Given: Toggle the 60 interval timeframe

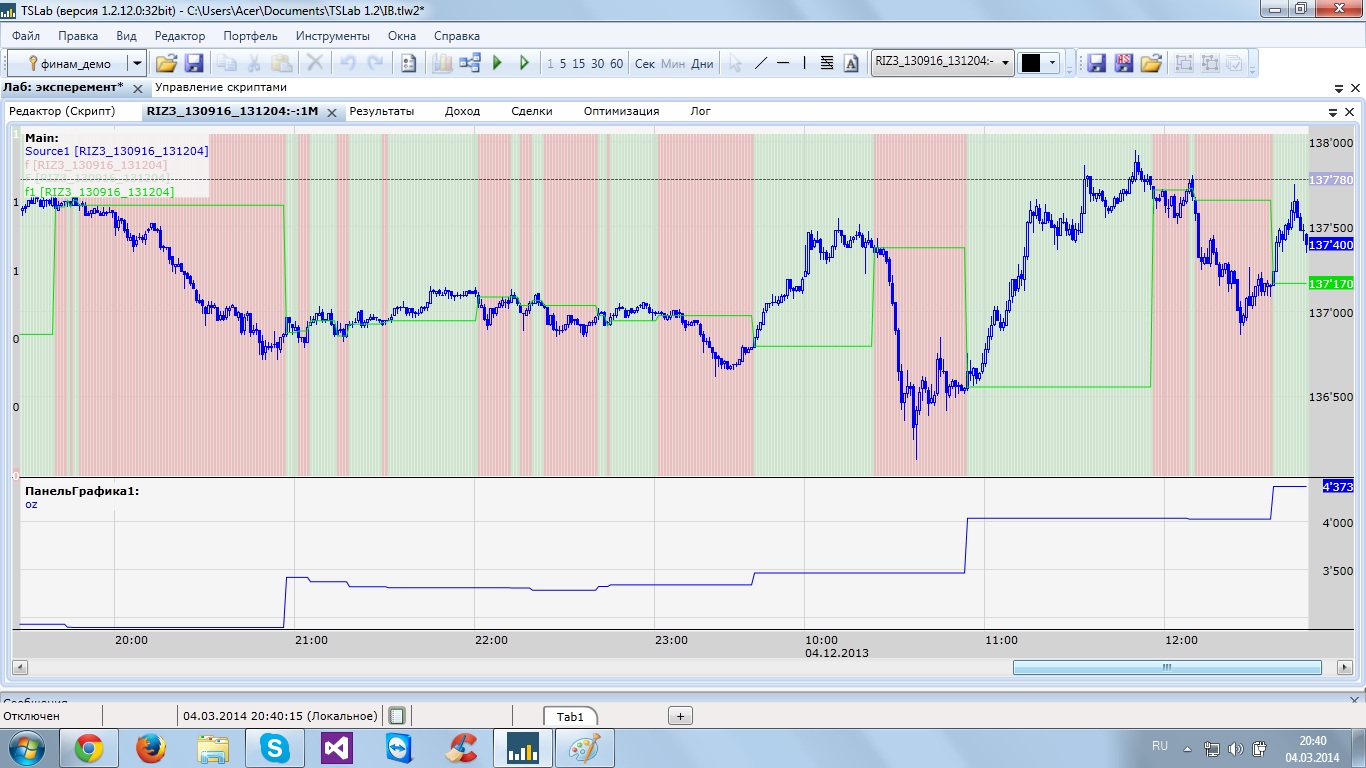Looking at the screenshot, I should [x=616, y=63].
